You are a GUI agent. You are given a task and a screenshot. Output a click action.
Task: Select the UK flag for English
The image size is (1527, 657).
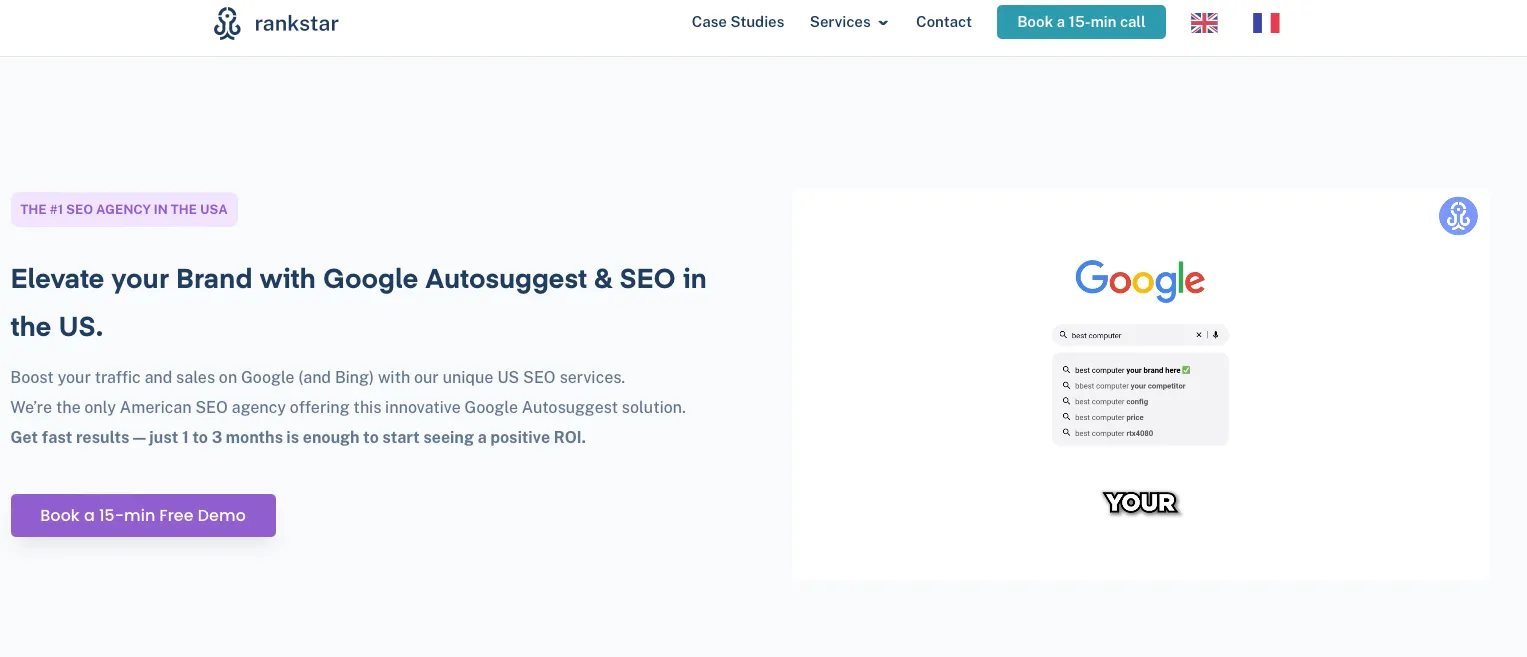(x=1204, y=22)
